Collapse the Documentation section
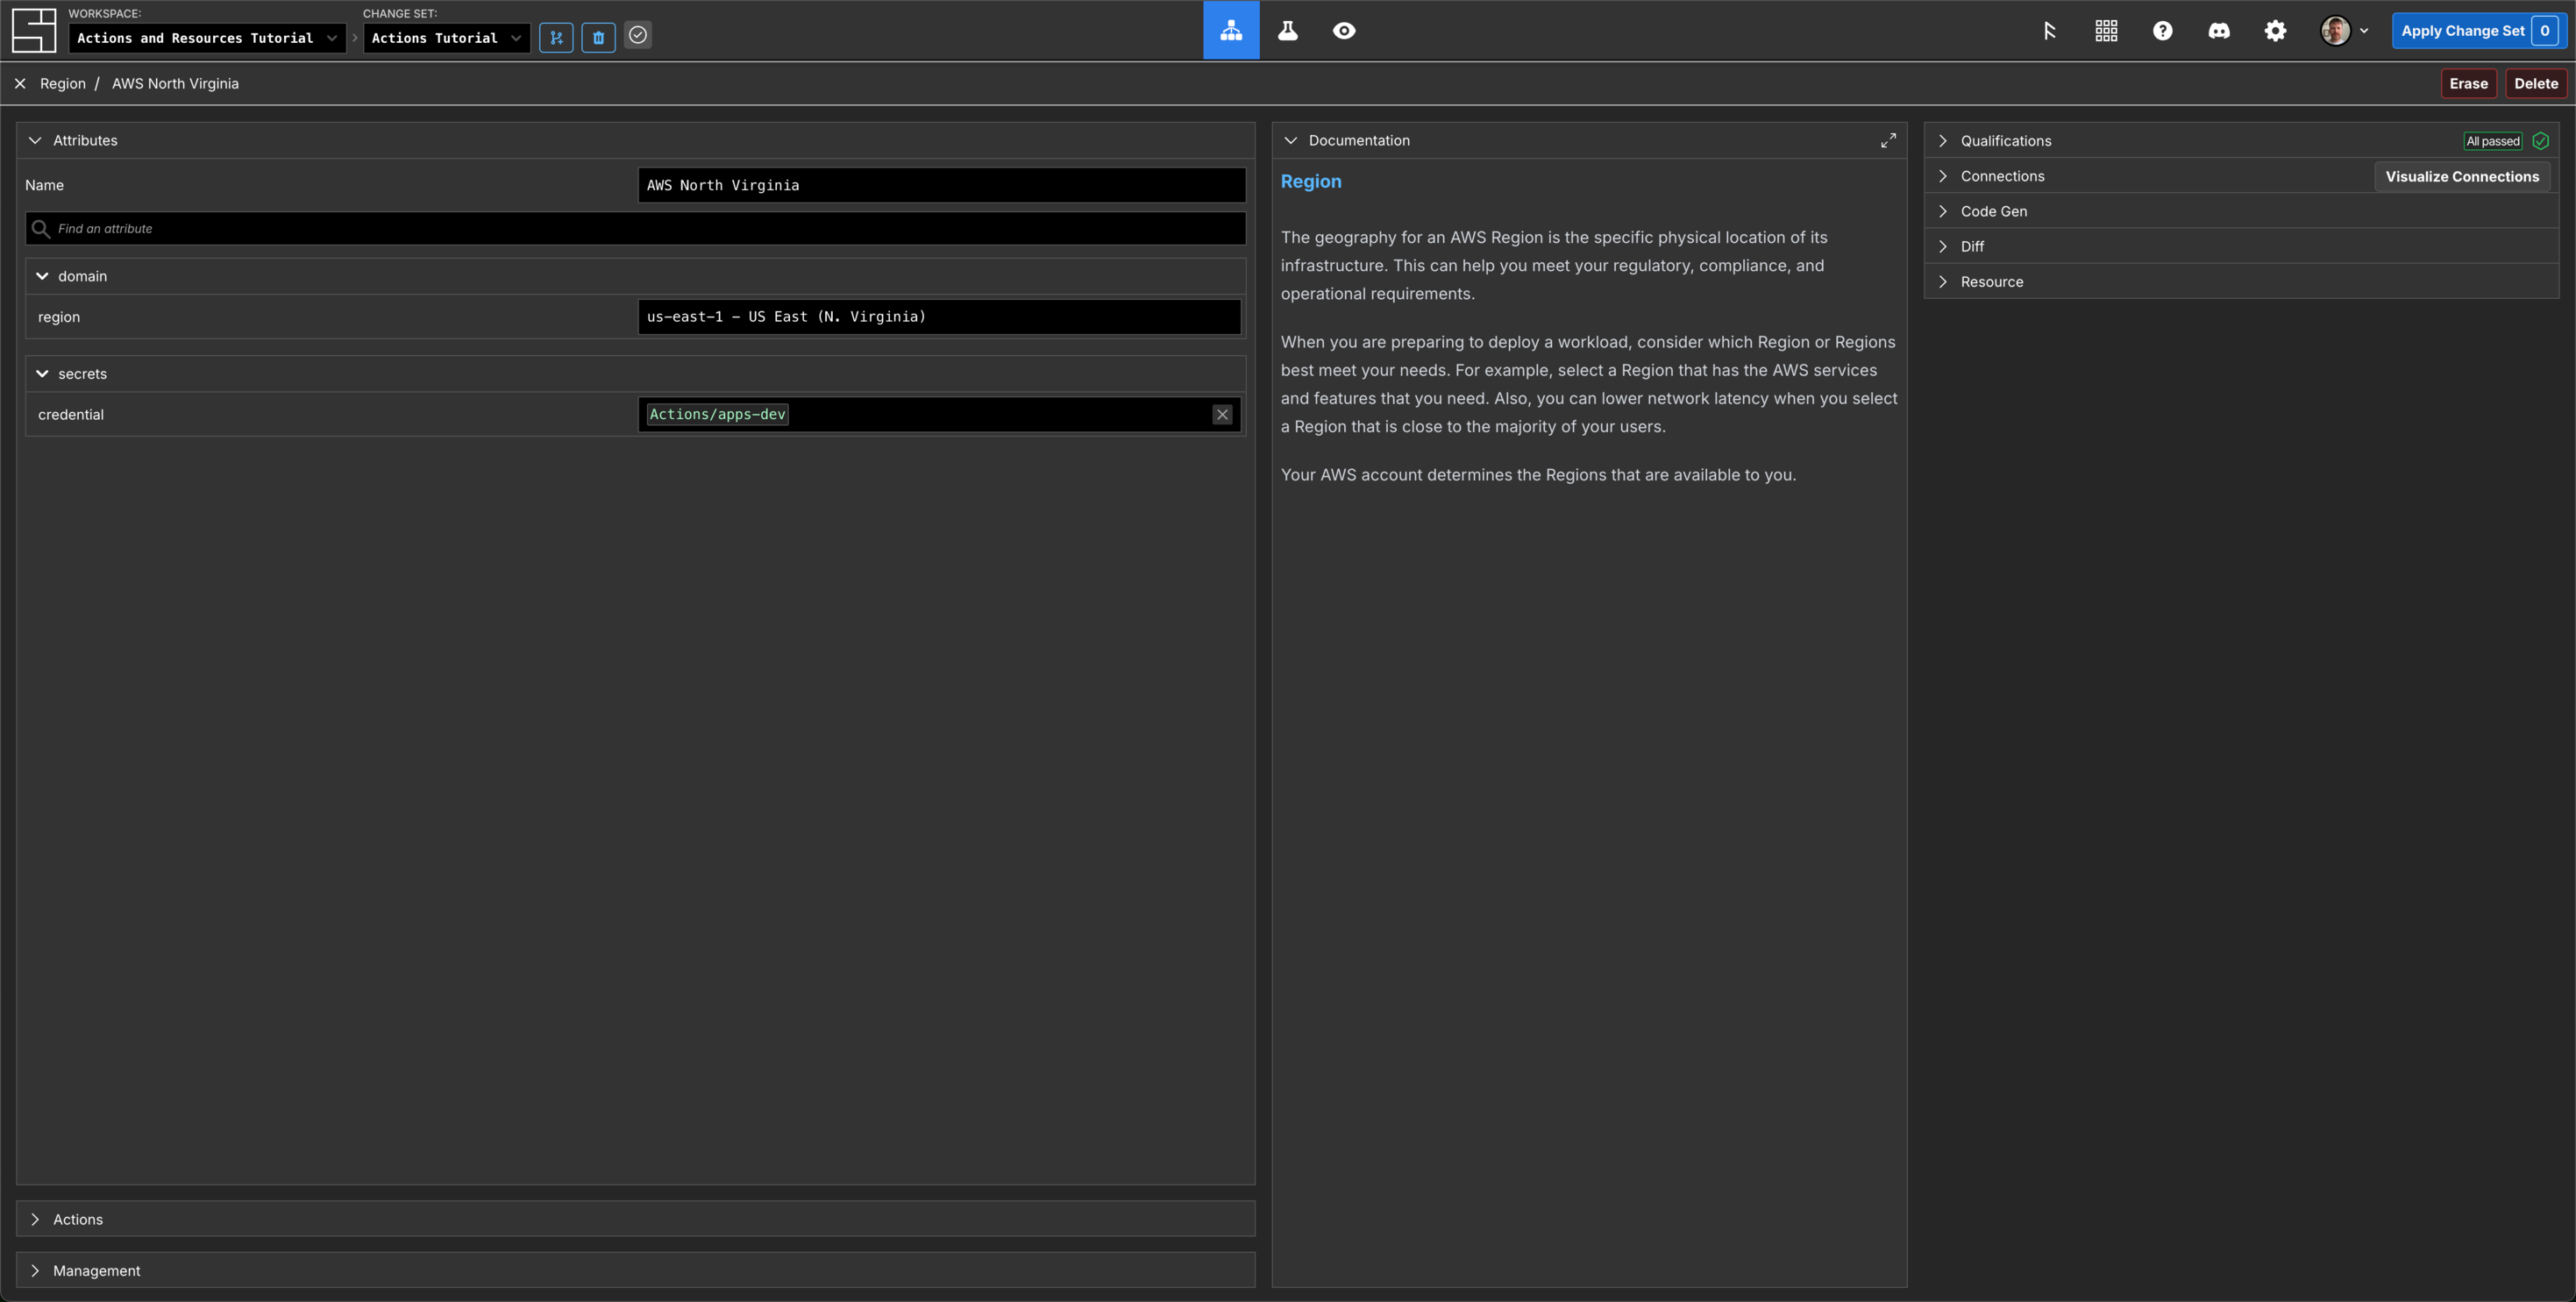This screenshot has height=1302, width=2576. point(1290,140)
